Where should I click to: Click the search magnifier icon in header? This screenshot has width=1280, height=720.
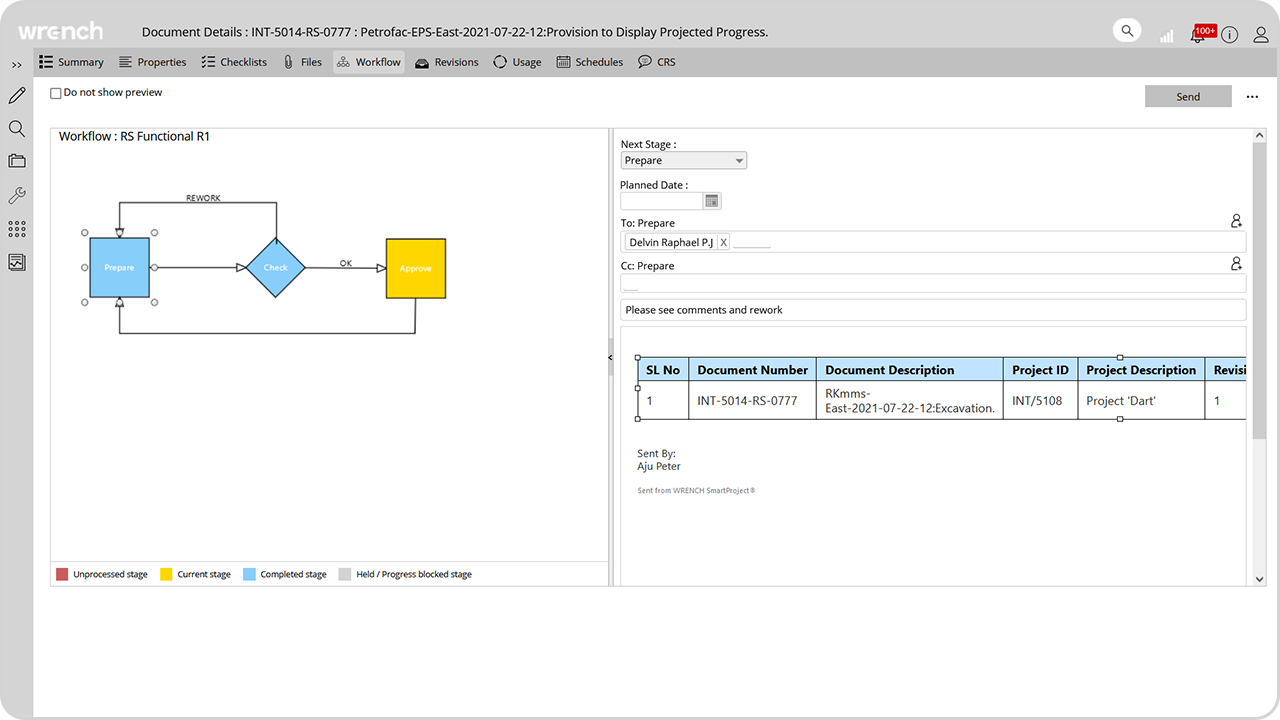(x=1127, y=31)
